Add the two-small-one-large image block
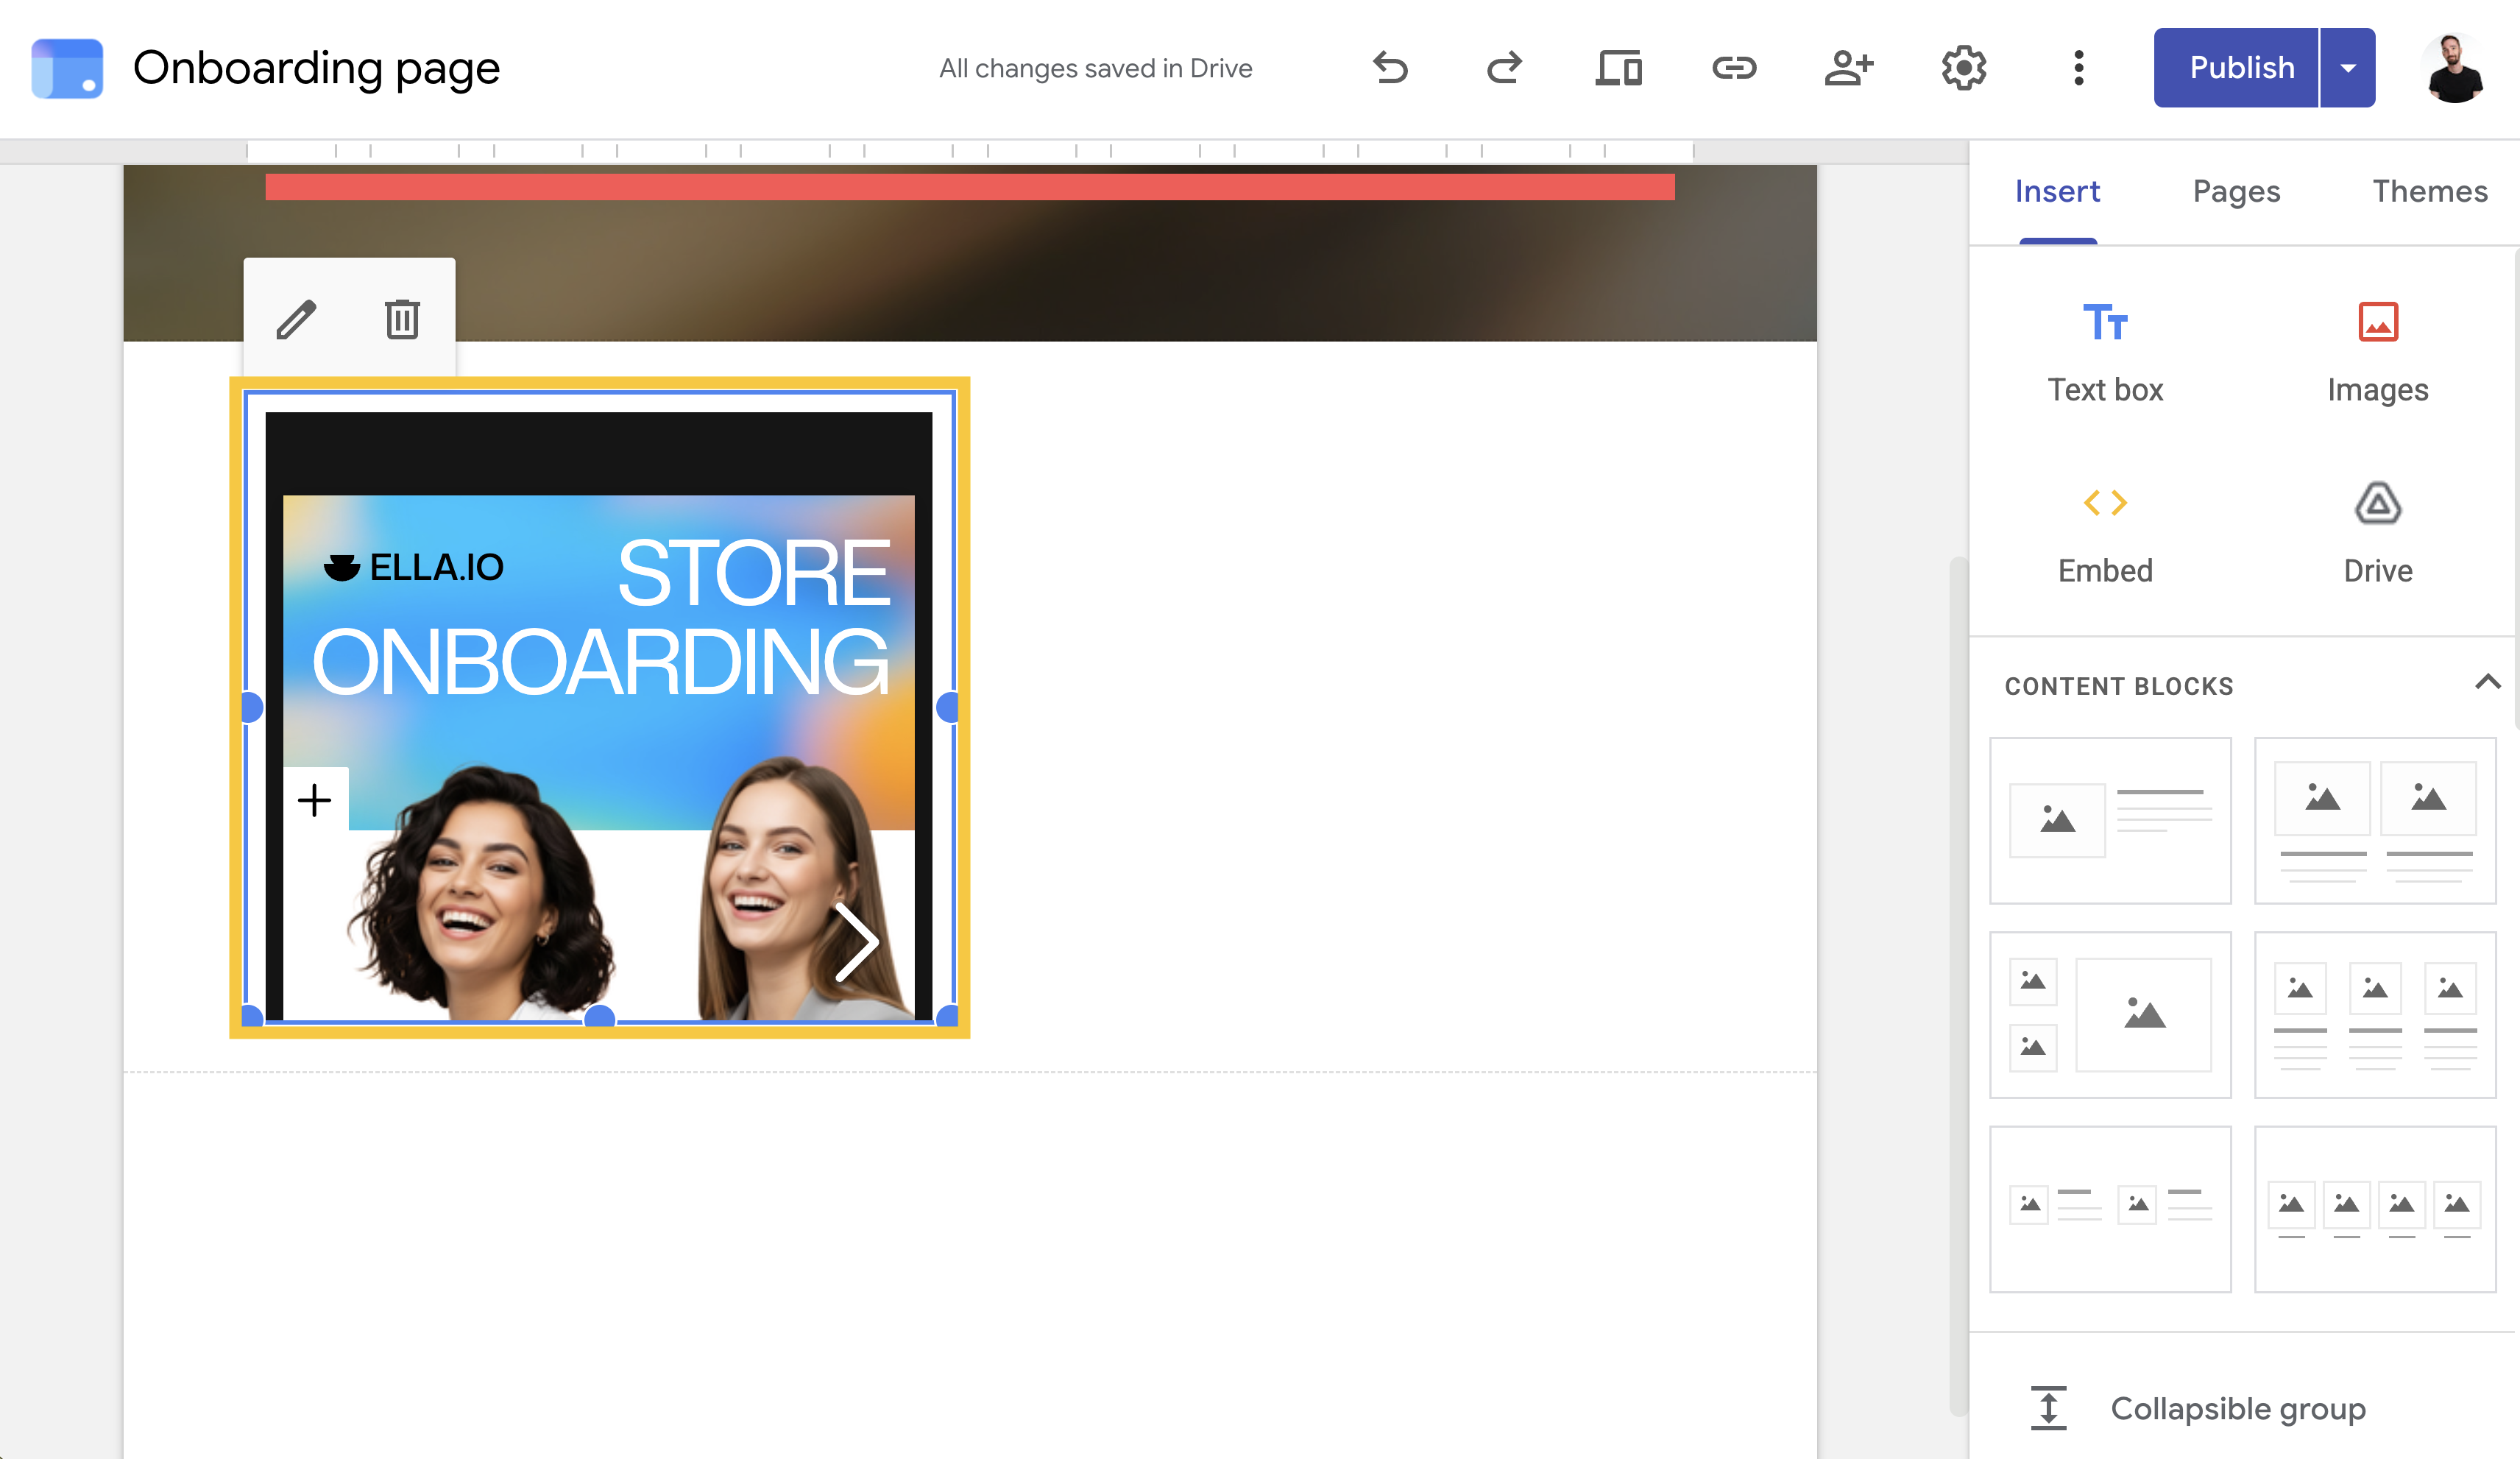Screen dimensions: 2520x1459 point(2110,1015)
